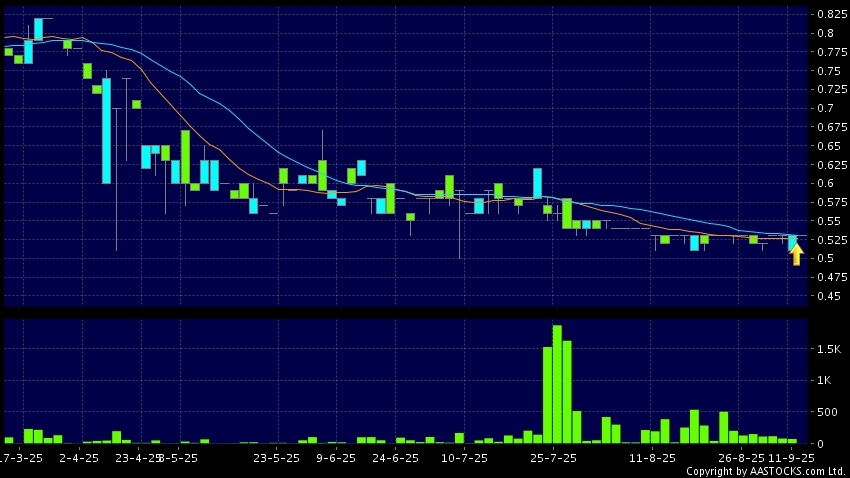Select the tall cyan candlestick in early April
This screenshot has width=850, height=478.
click(106, 131)
